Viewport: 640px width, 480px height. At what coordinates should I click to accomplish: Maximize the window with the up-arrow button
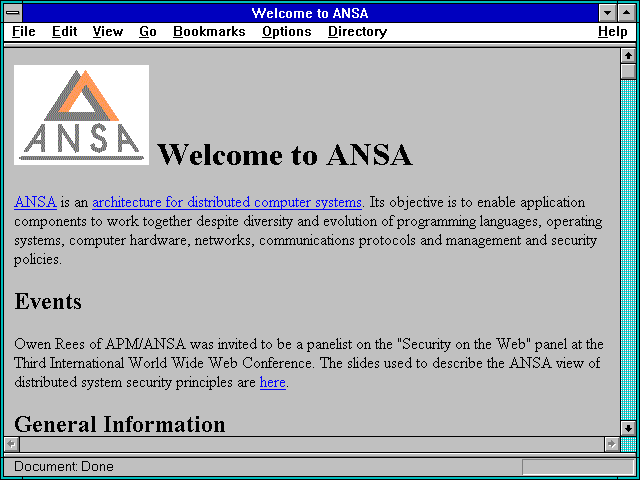point(627,13)
